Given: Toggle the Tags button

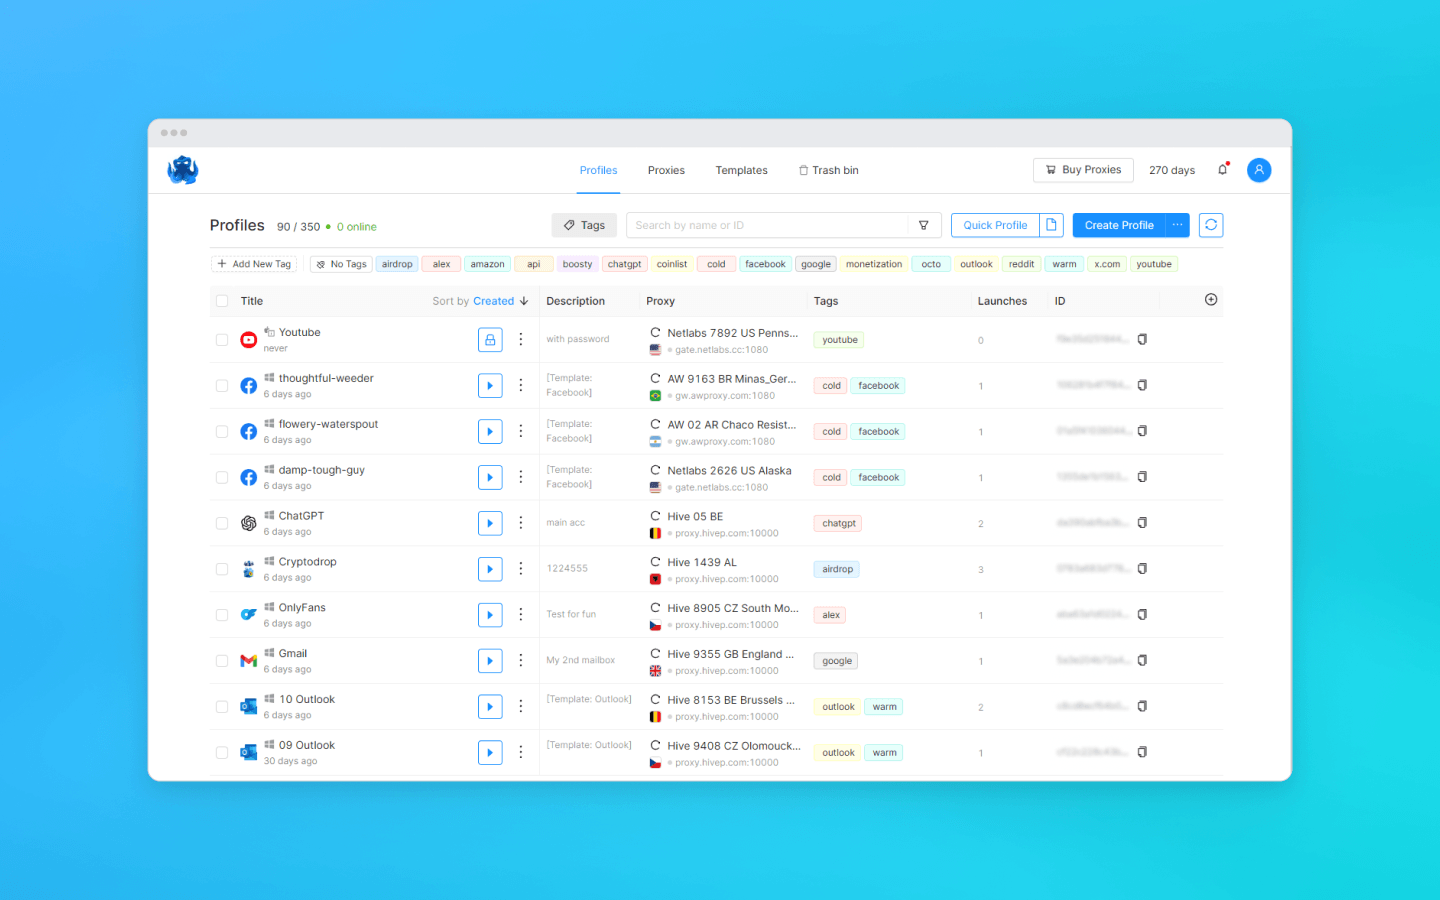Looking at the screenshot, I should pyautogui.click(x=584, y=225).
